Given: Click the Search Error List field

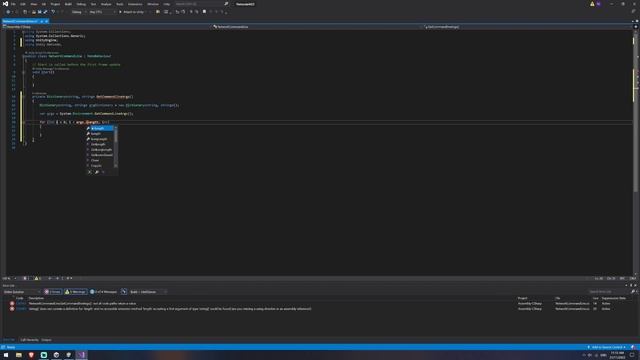Looking at the screenshot, I should 609,292.
